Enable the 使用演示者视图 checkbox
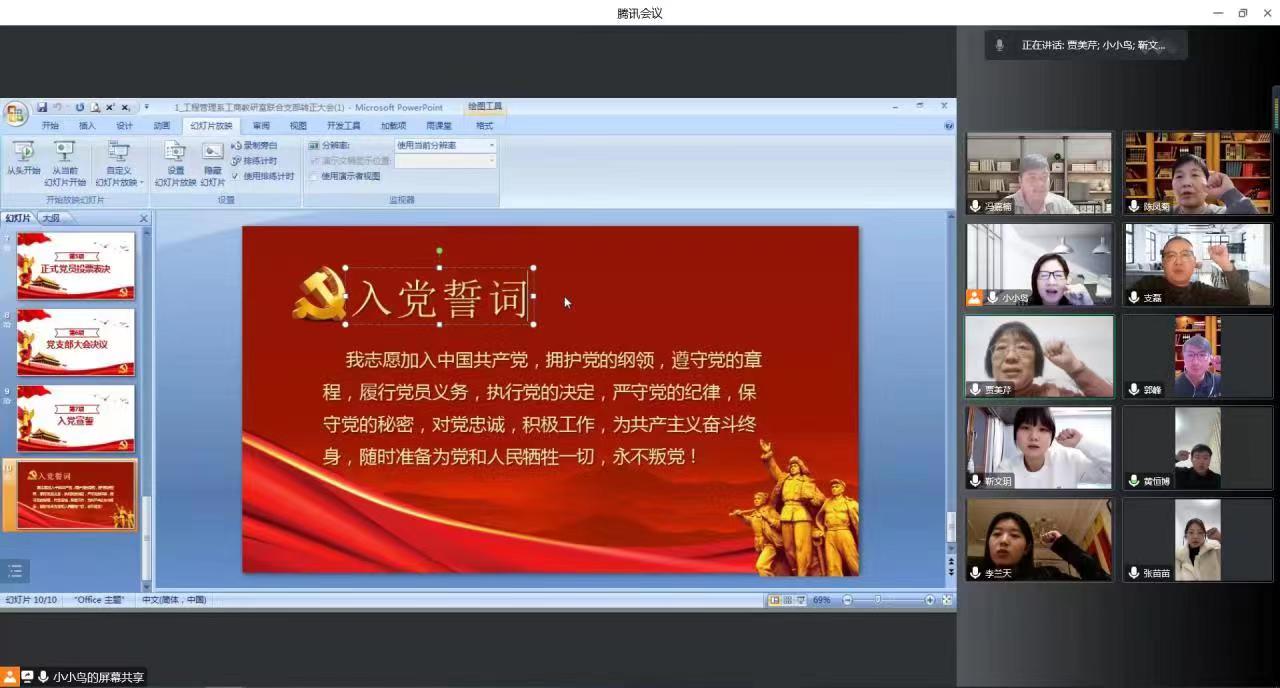Screen dimensions: 1280x688 click(313, 176)
